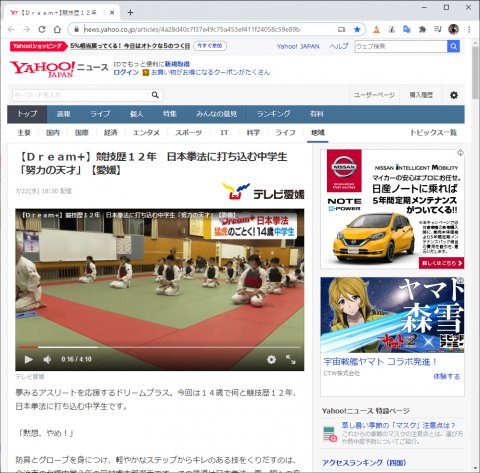Open the 国際 category

coord(82,133)
